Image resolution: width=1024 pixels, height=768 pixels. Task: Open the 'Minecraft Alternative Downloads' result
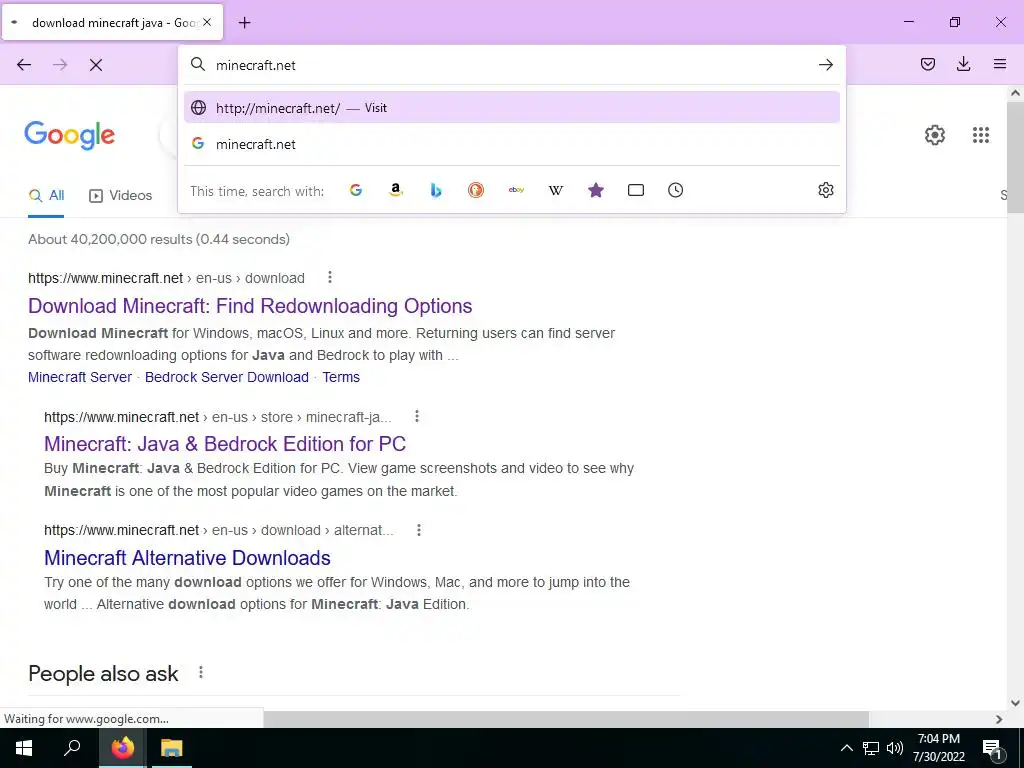187,558
